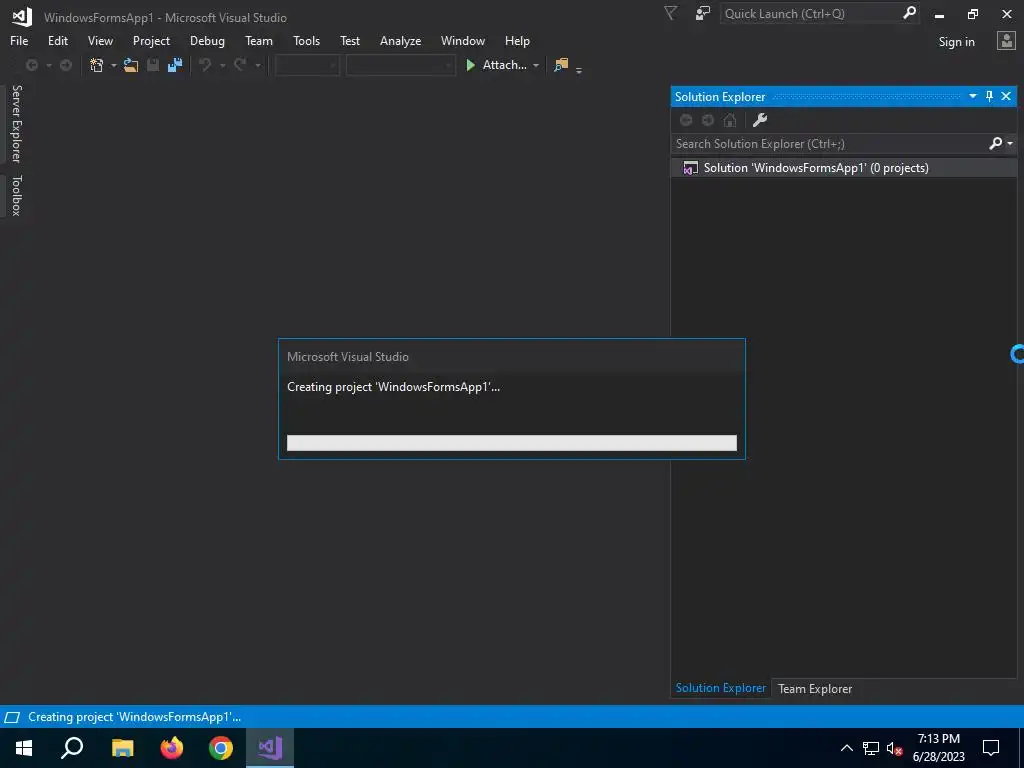Click the Attach... start button
Image resolution: width=1024 pixels, height=768 pixels.
pos(496,65)
